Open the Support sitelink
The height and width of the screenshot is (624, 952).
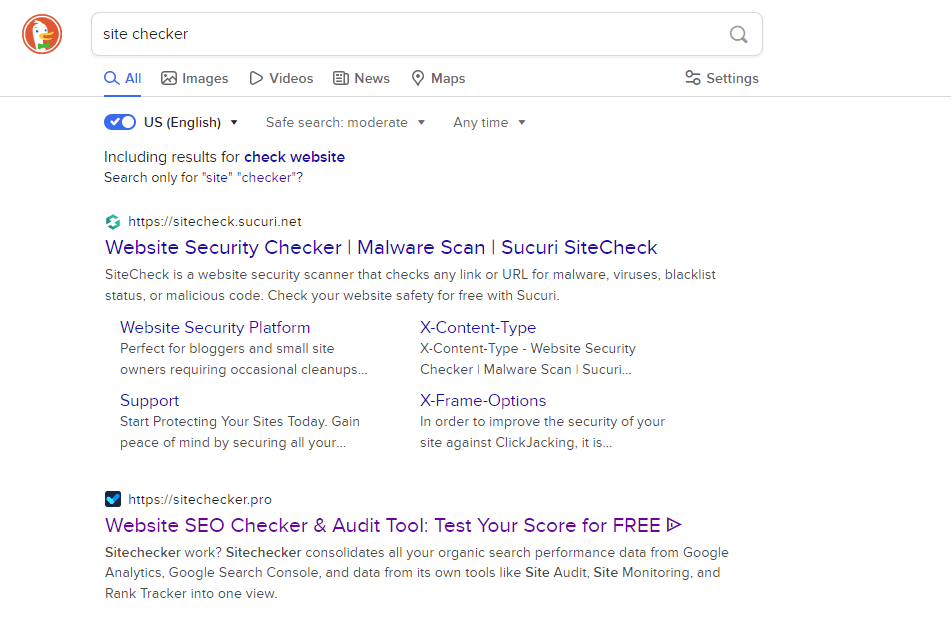[x=149, y=401]
